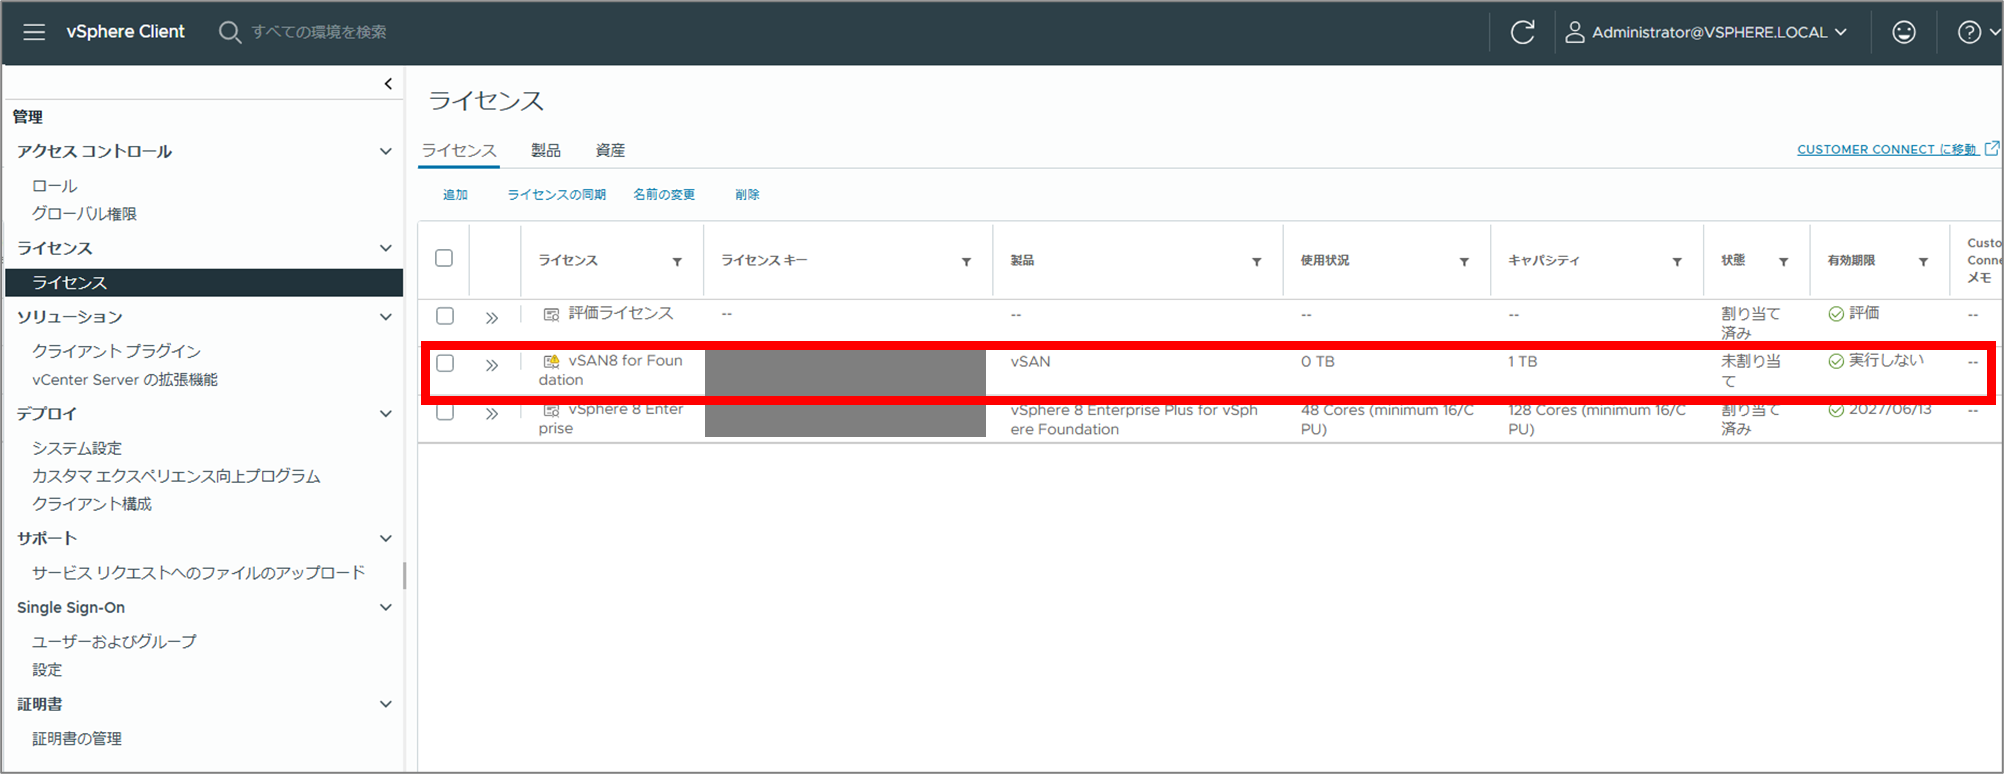The width and height of the screenshot is (2004, 774).
Task: Open the hamburger navigation menu
Action: click(34, 32)
